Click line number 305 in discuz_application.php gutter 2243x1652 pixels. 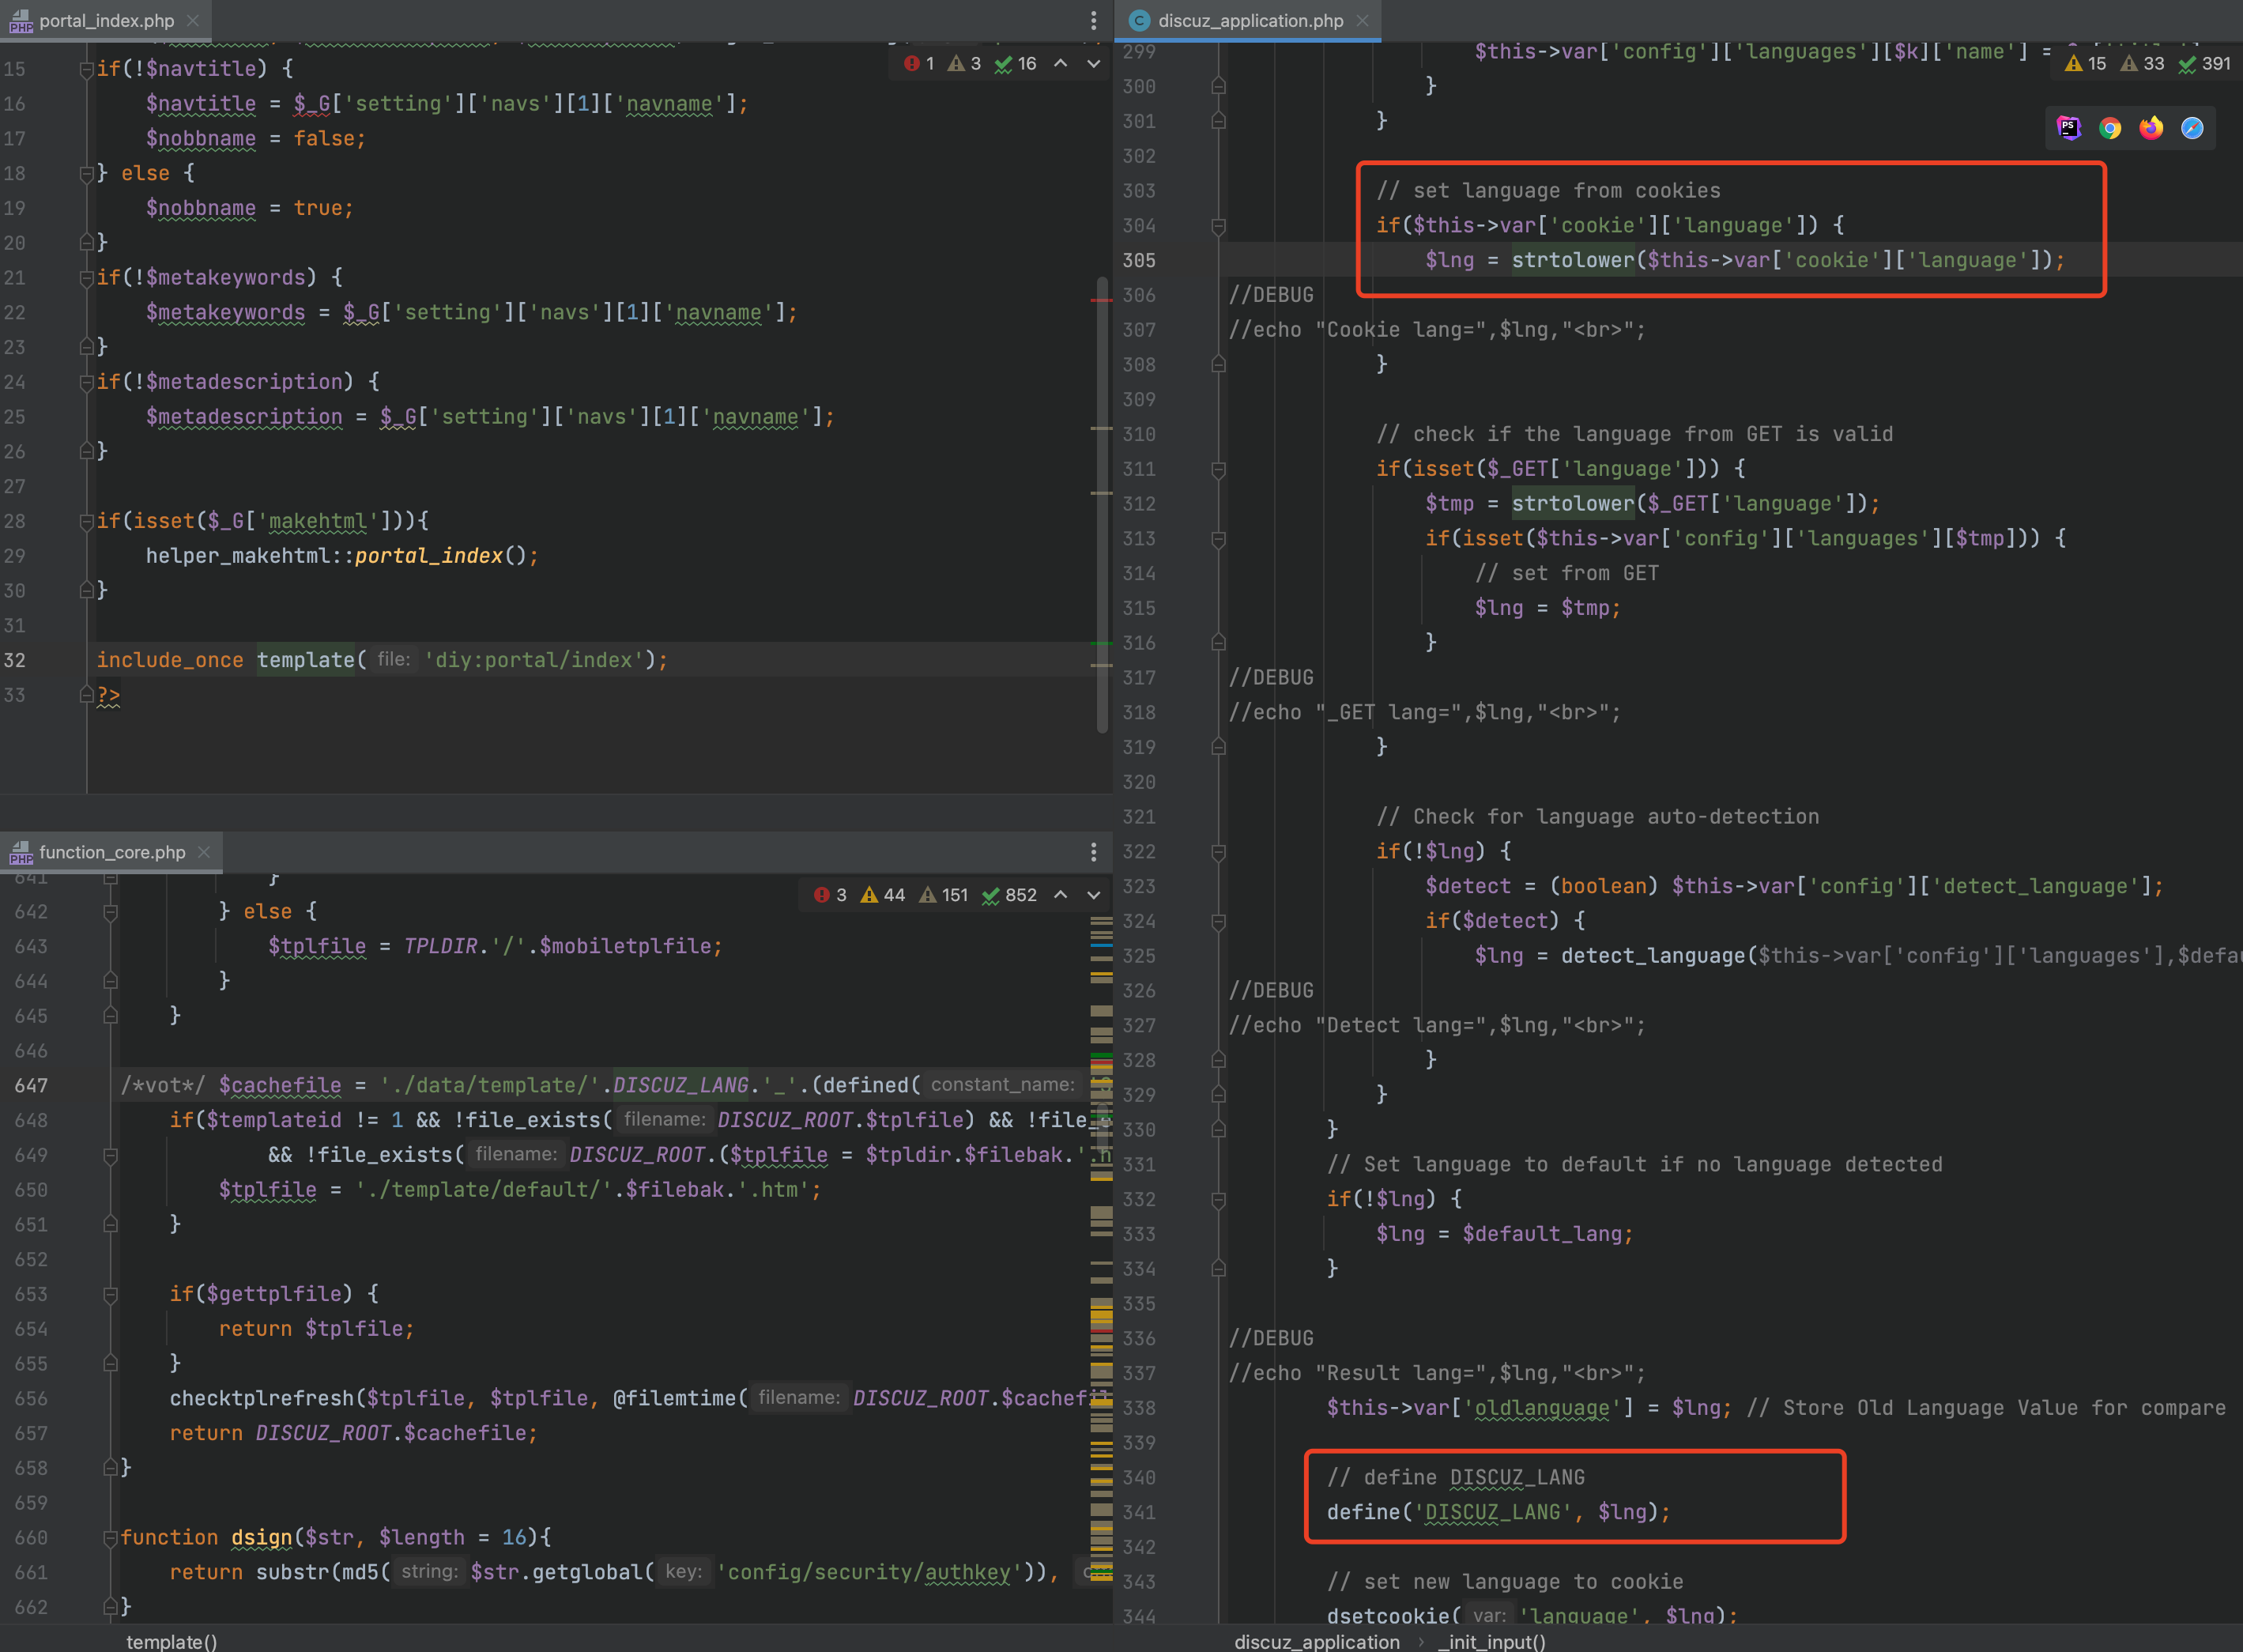1139,260
